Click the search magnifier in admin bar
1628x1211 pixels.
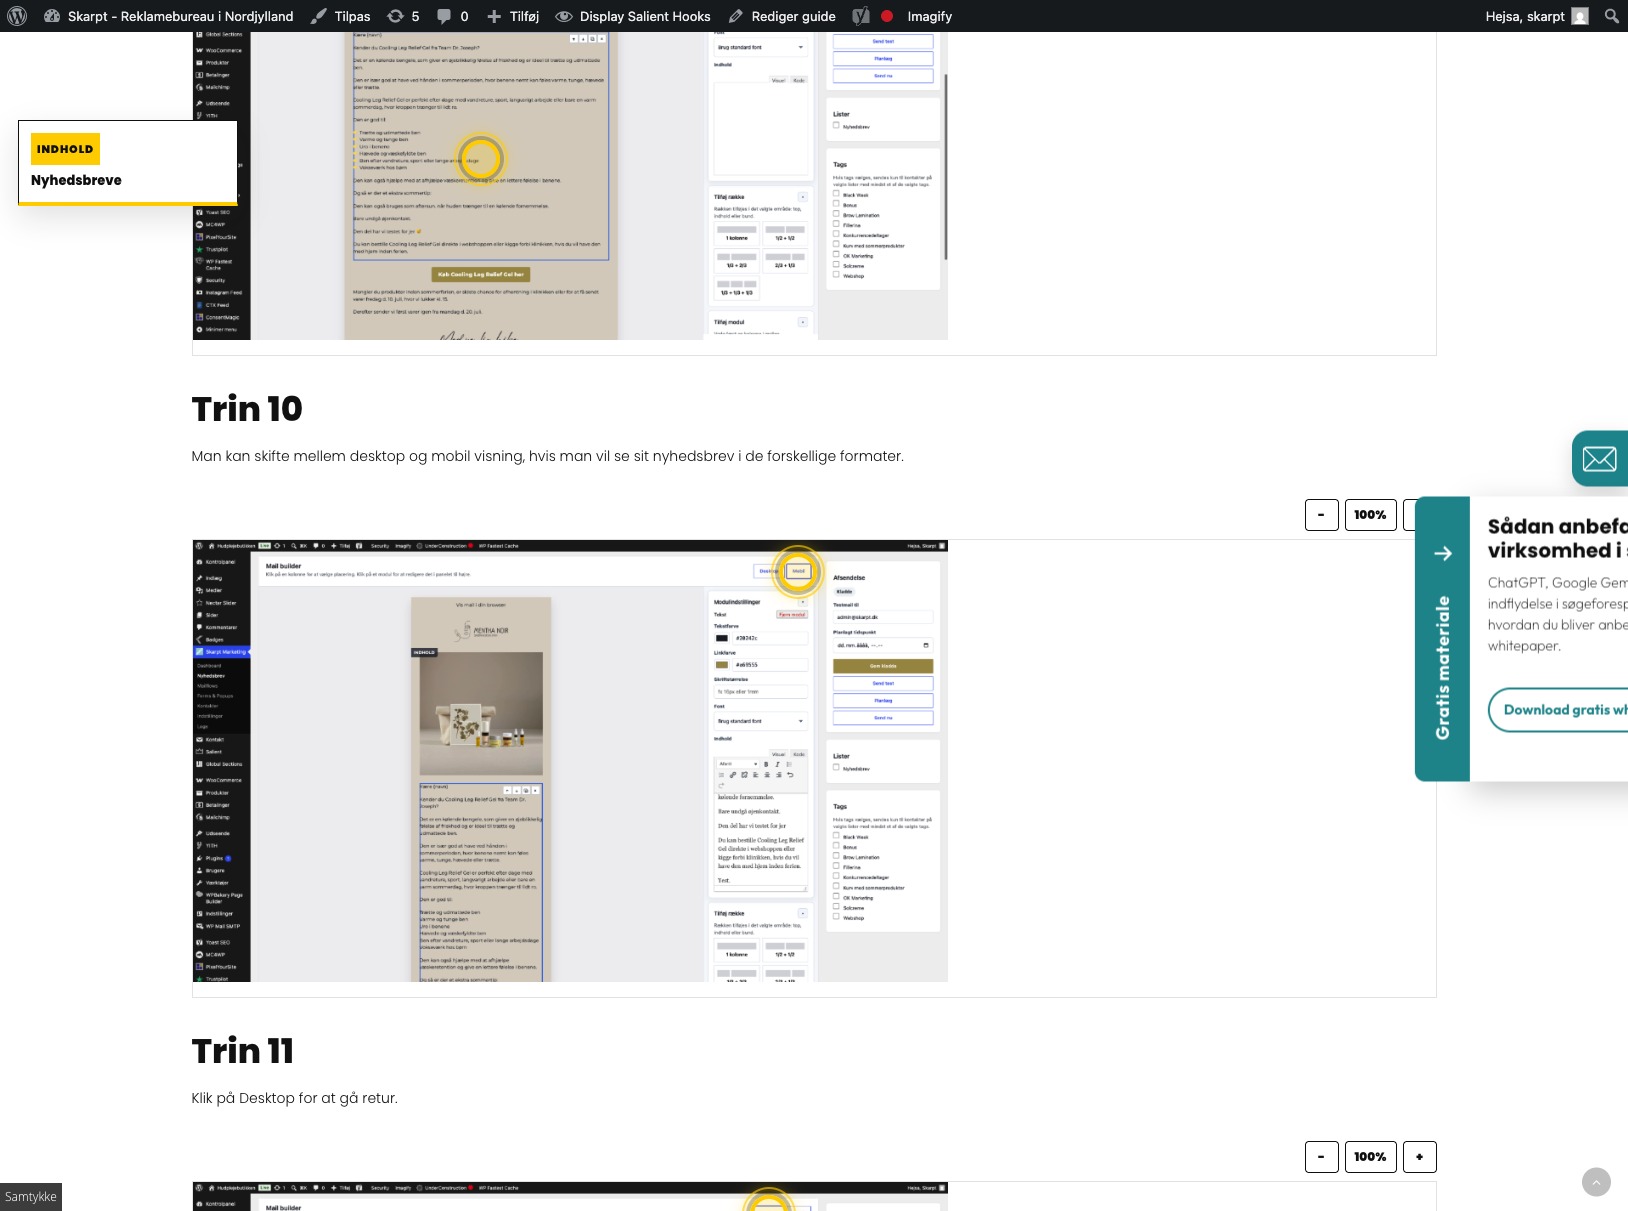click(1611, 16)
